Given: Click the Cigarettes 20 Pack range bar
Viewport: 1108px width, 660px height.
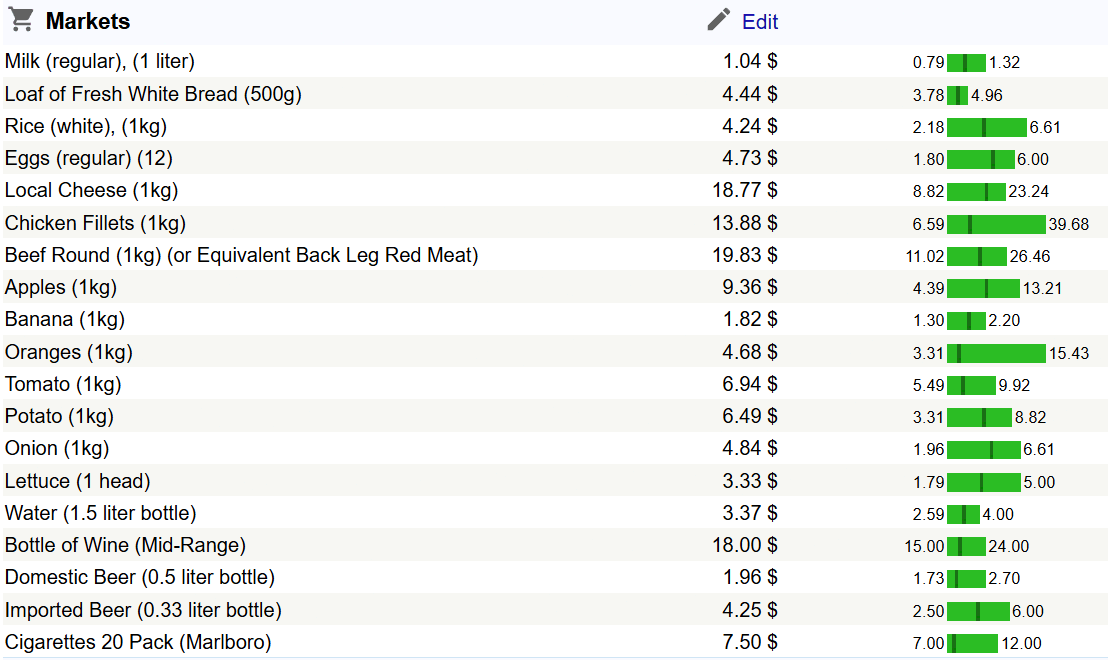Looking at the screenshot, I should click(972, 644).
